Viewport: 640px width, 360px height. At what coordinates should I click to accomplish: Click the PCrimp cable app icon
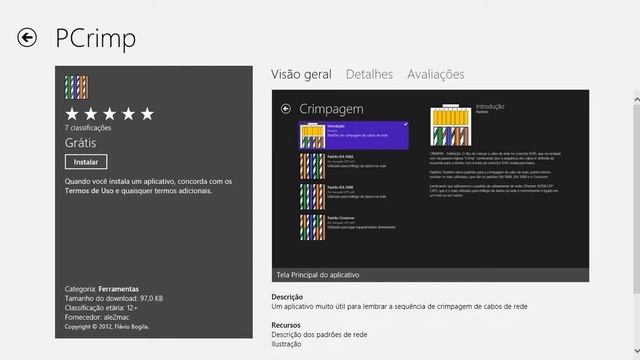[x=76, y=87]
